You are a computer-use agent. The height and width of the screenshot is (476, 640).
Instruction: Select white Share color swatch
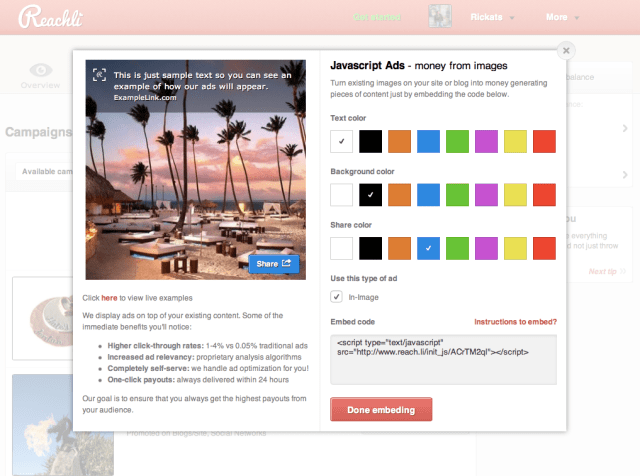tap(342, 248)
